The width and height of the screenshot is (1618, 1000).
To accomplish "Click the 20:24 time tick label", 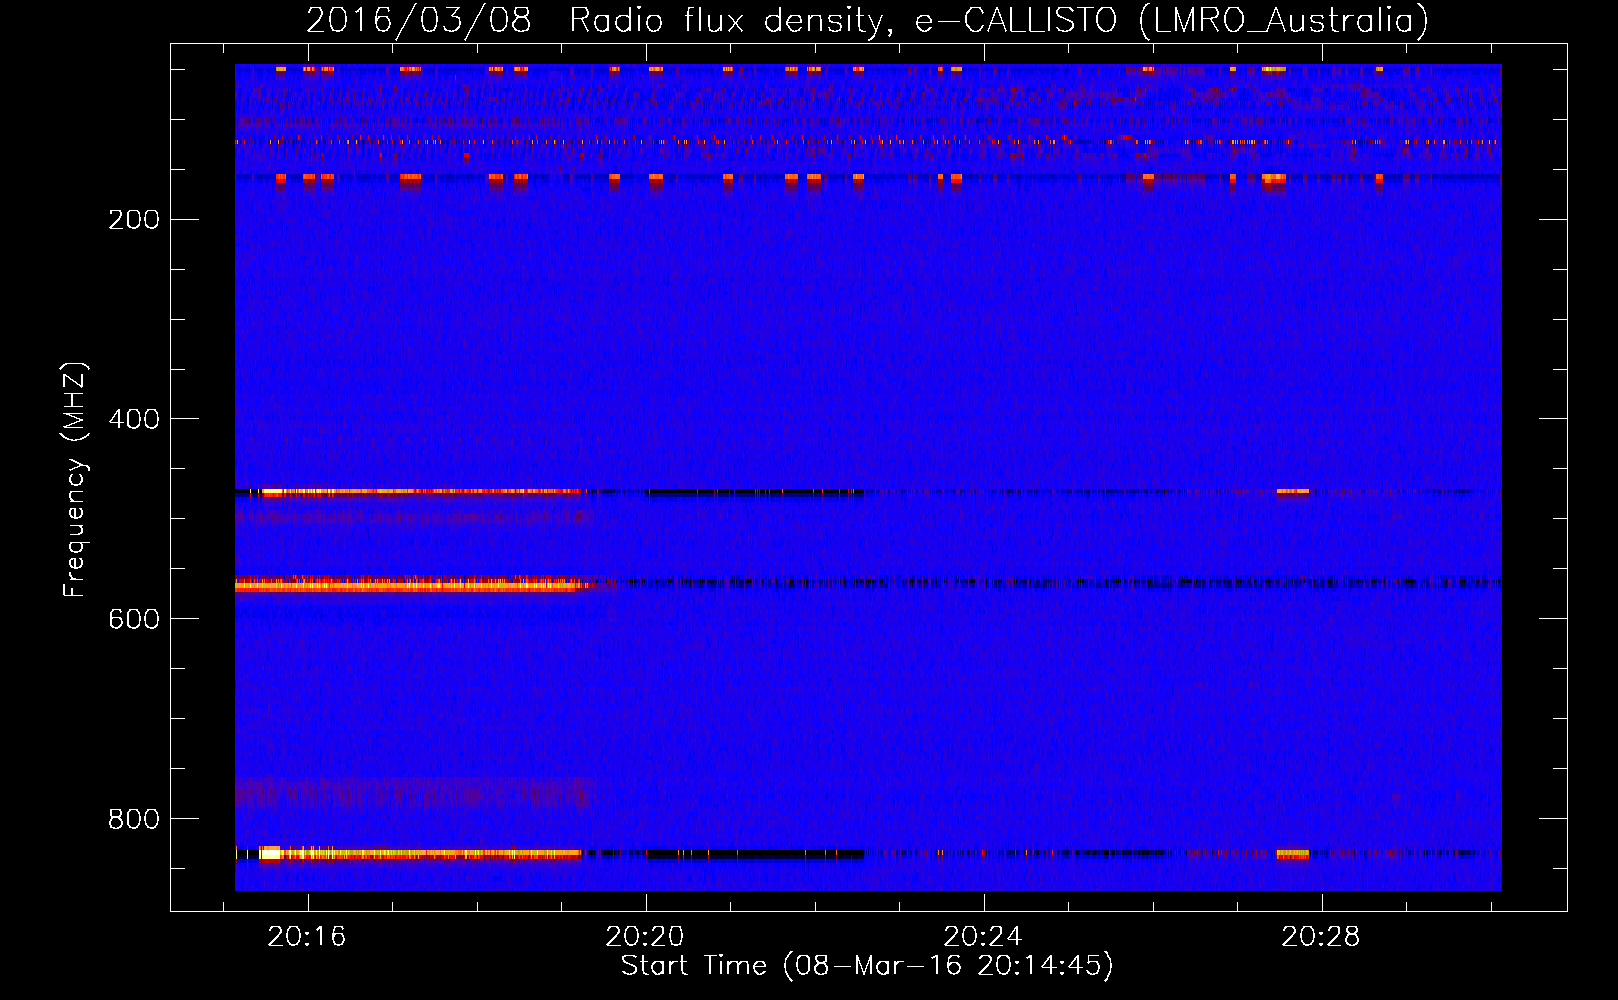I will click(x=983, y=936).
